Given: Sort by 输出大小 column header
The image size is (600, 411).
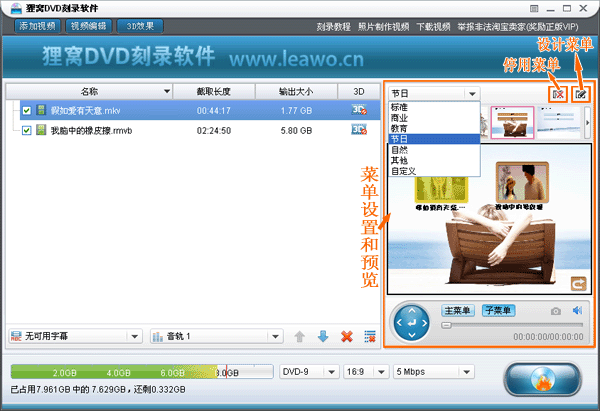Looking at the screenshot, I should pyautogui.click(x=296, y=91).
